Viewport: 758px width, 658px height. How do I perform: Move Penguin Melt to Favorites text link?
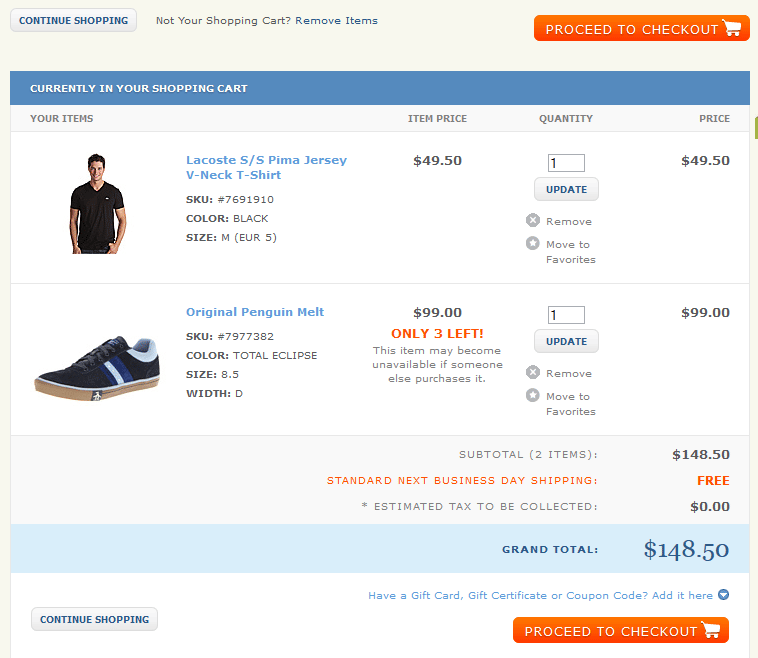pos(570,404)
